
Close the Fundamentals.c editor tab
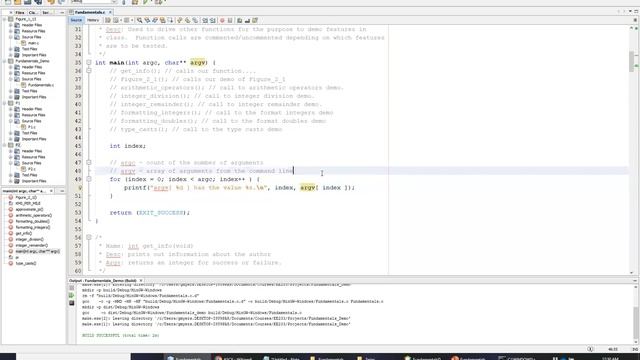[x=110, y=12]
